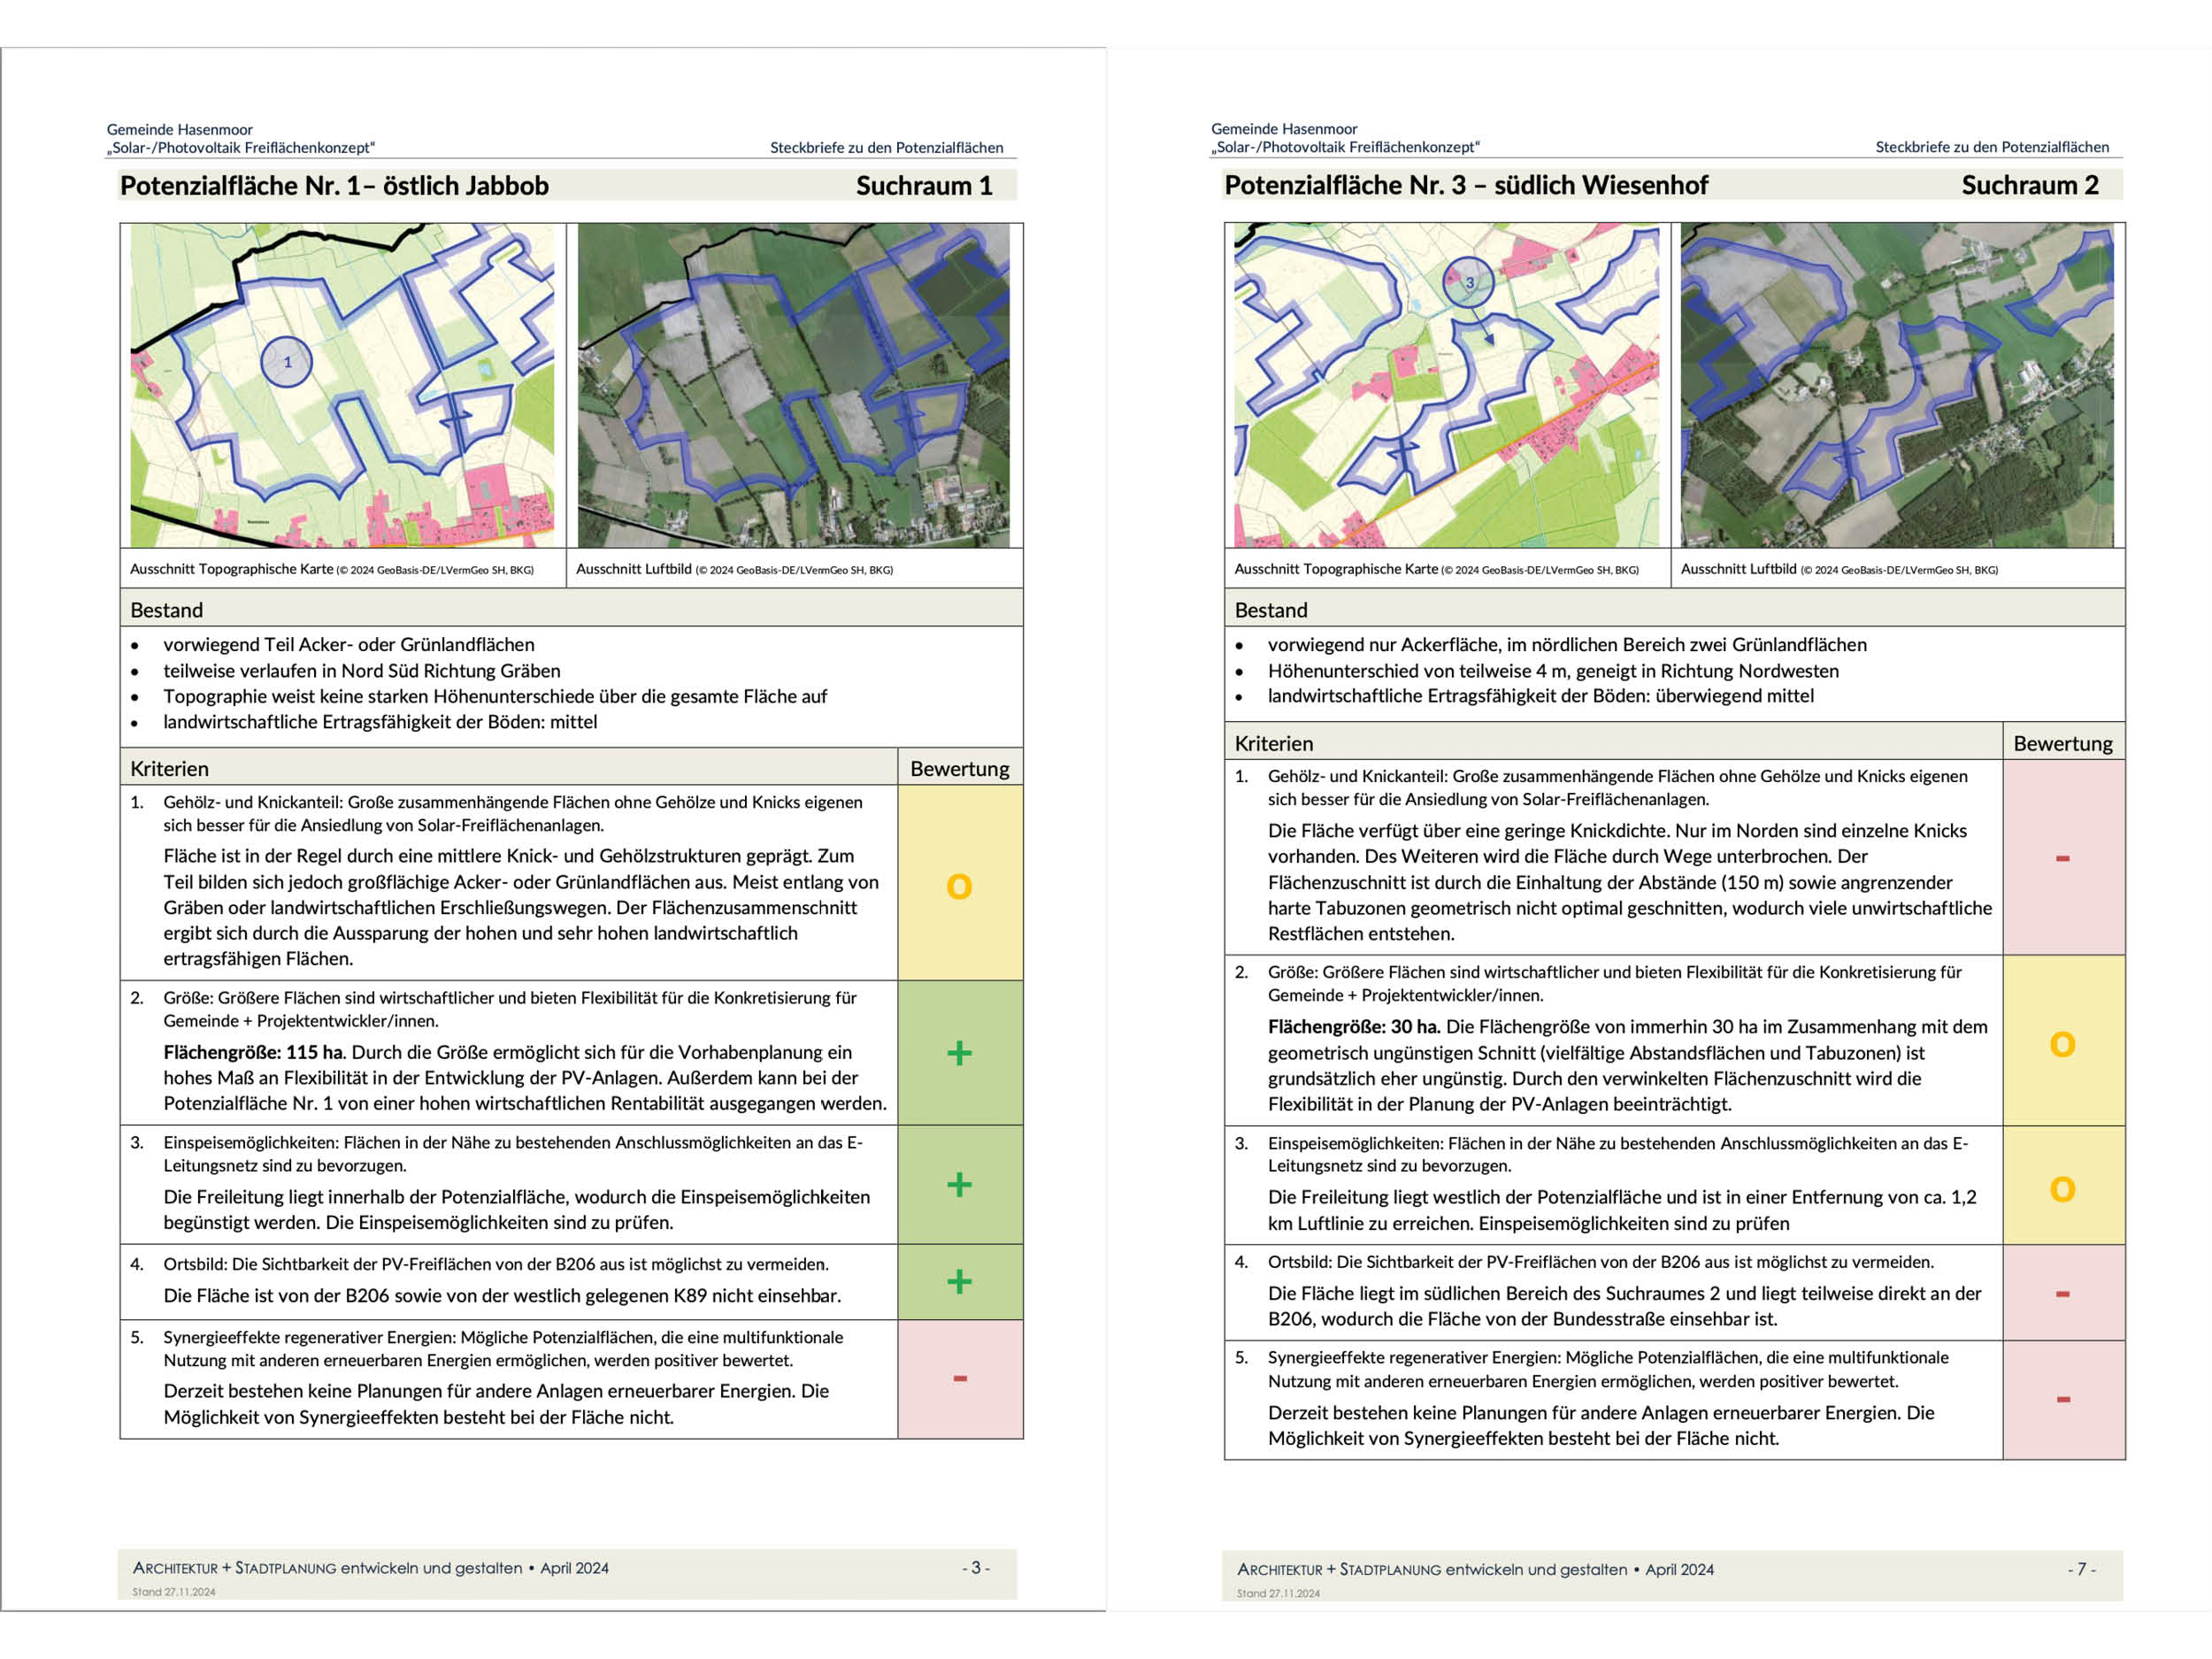This screenshot has height=1659, width=2212.
Task: Click page number '- 3 -' in the footer
Action: [975, 1568]
